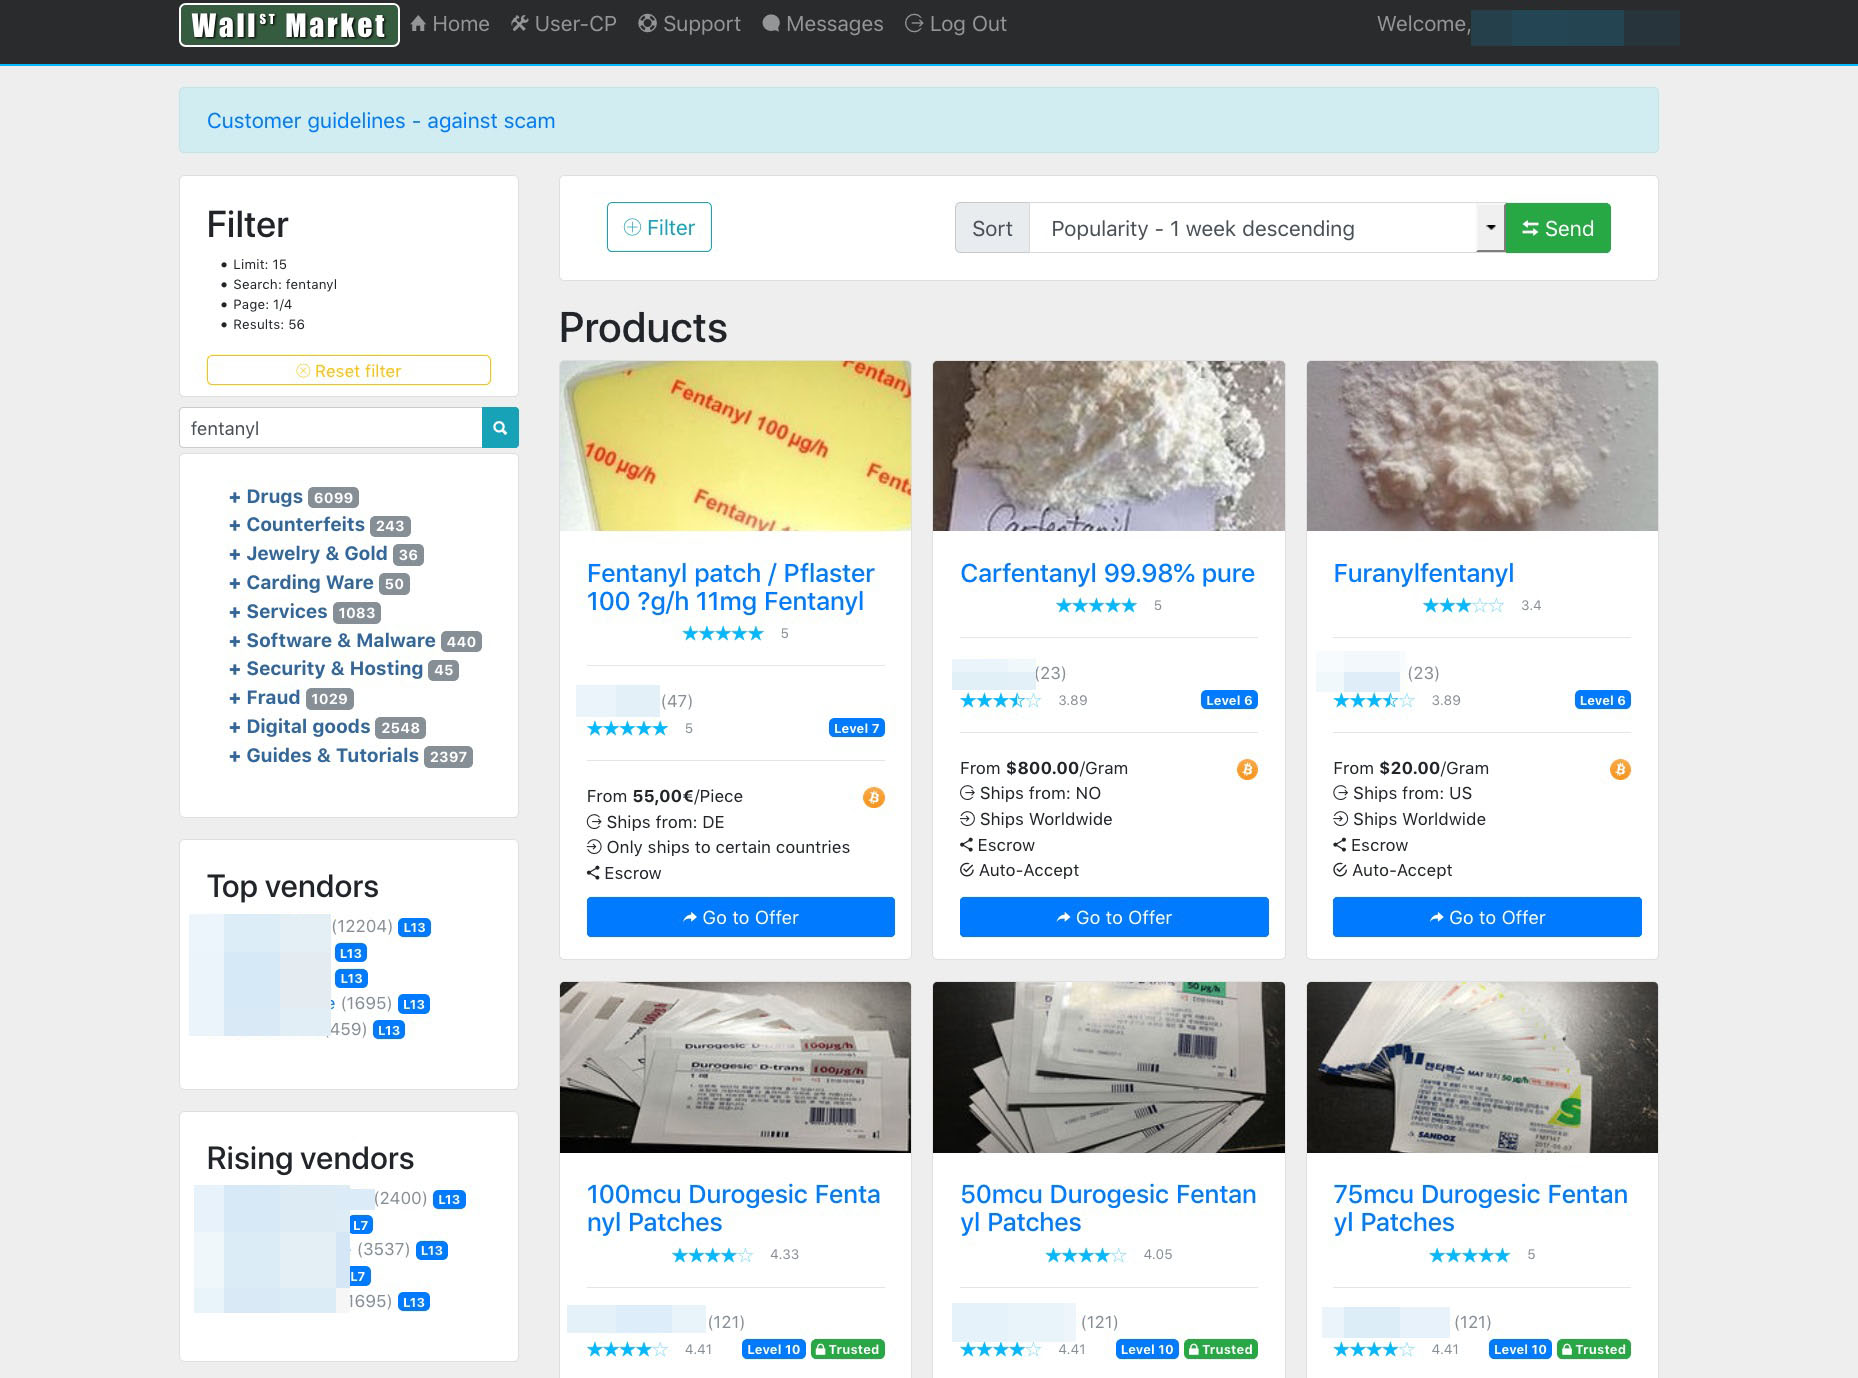Click the Wall St Market logo
The width and height of the screenshot is (1858, 1378).
[289, 25]
